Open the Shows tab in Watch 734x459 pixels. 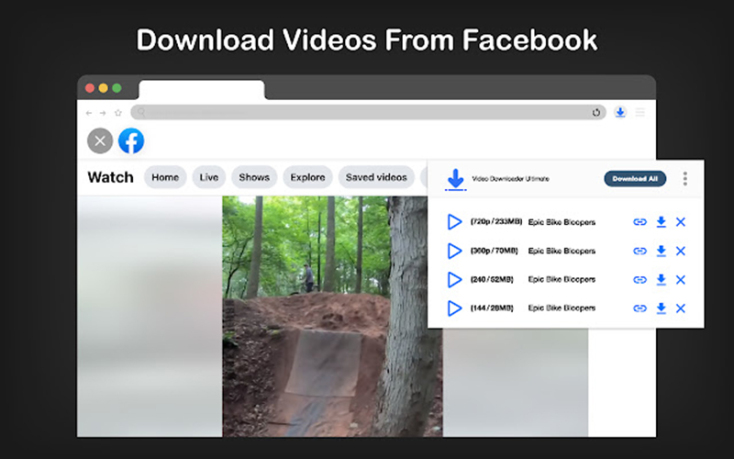coord(254,177)
